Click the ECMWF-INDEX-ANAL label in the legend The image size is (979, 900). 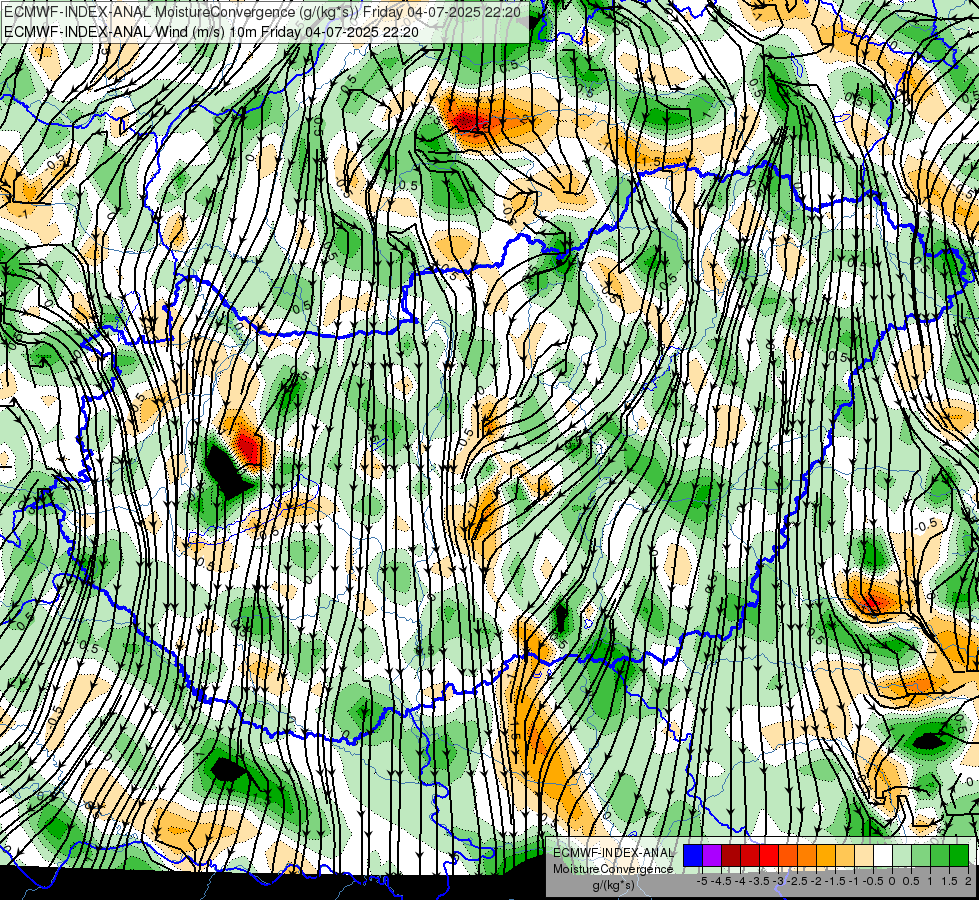614,853
